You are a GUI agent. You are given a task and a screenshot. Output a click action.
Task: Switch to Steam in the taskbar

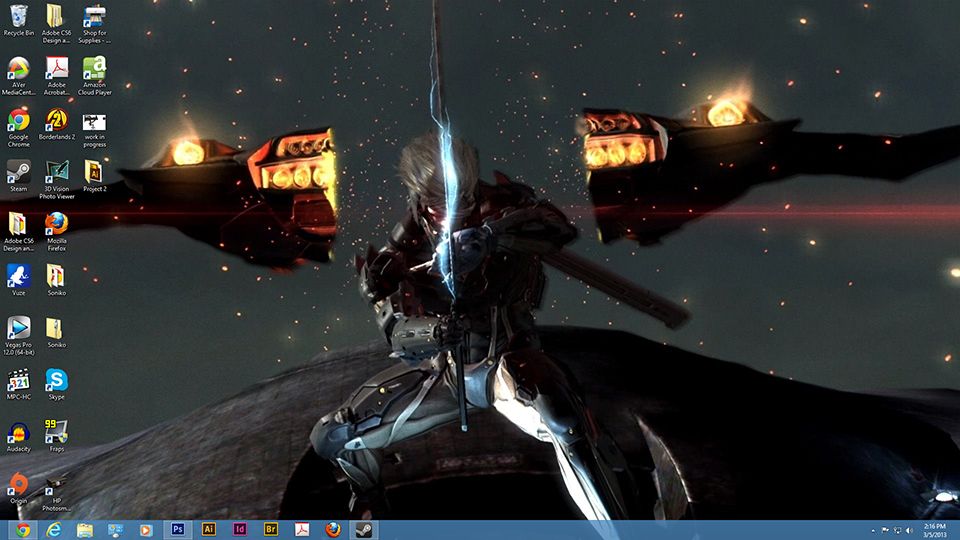tap(364, 530)
